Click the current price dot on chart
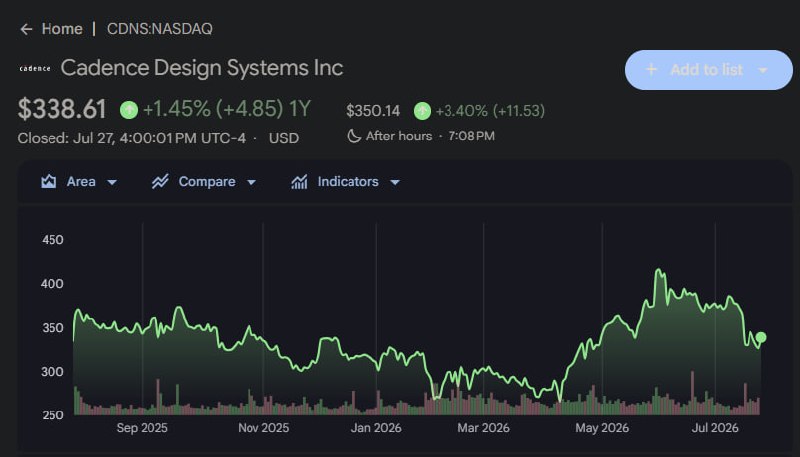800x457 pixels. tap(761, 337)
